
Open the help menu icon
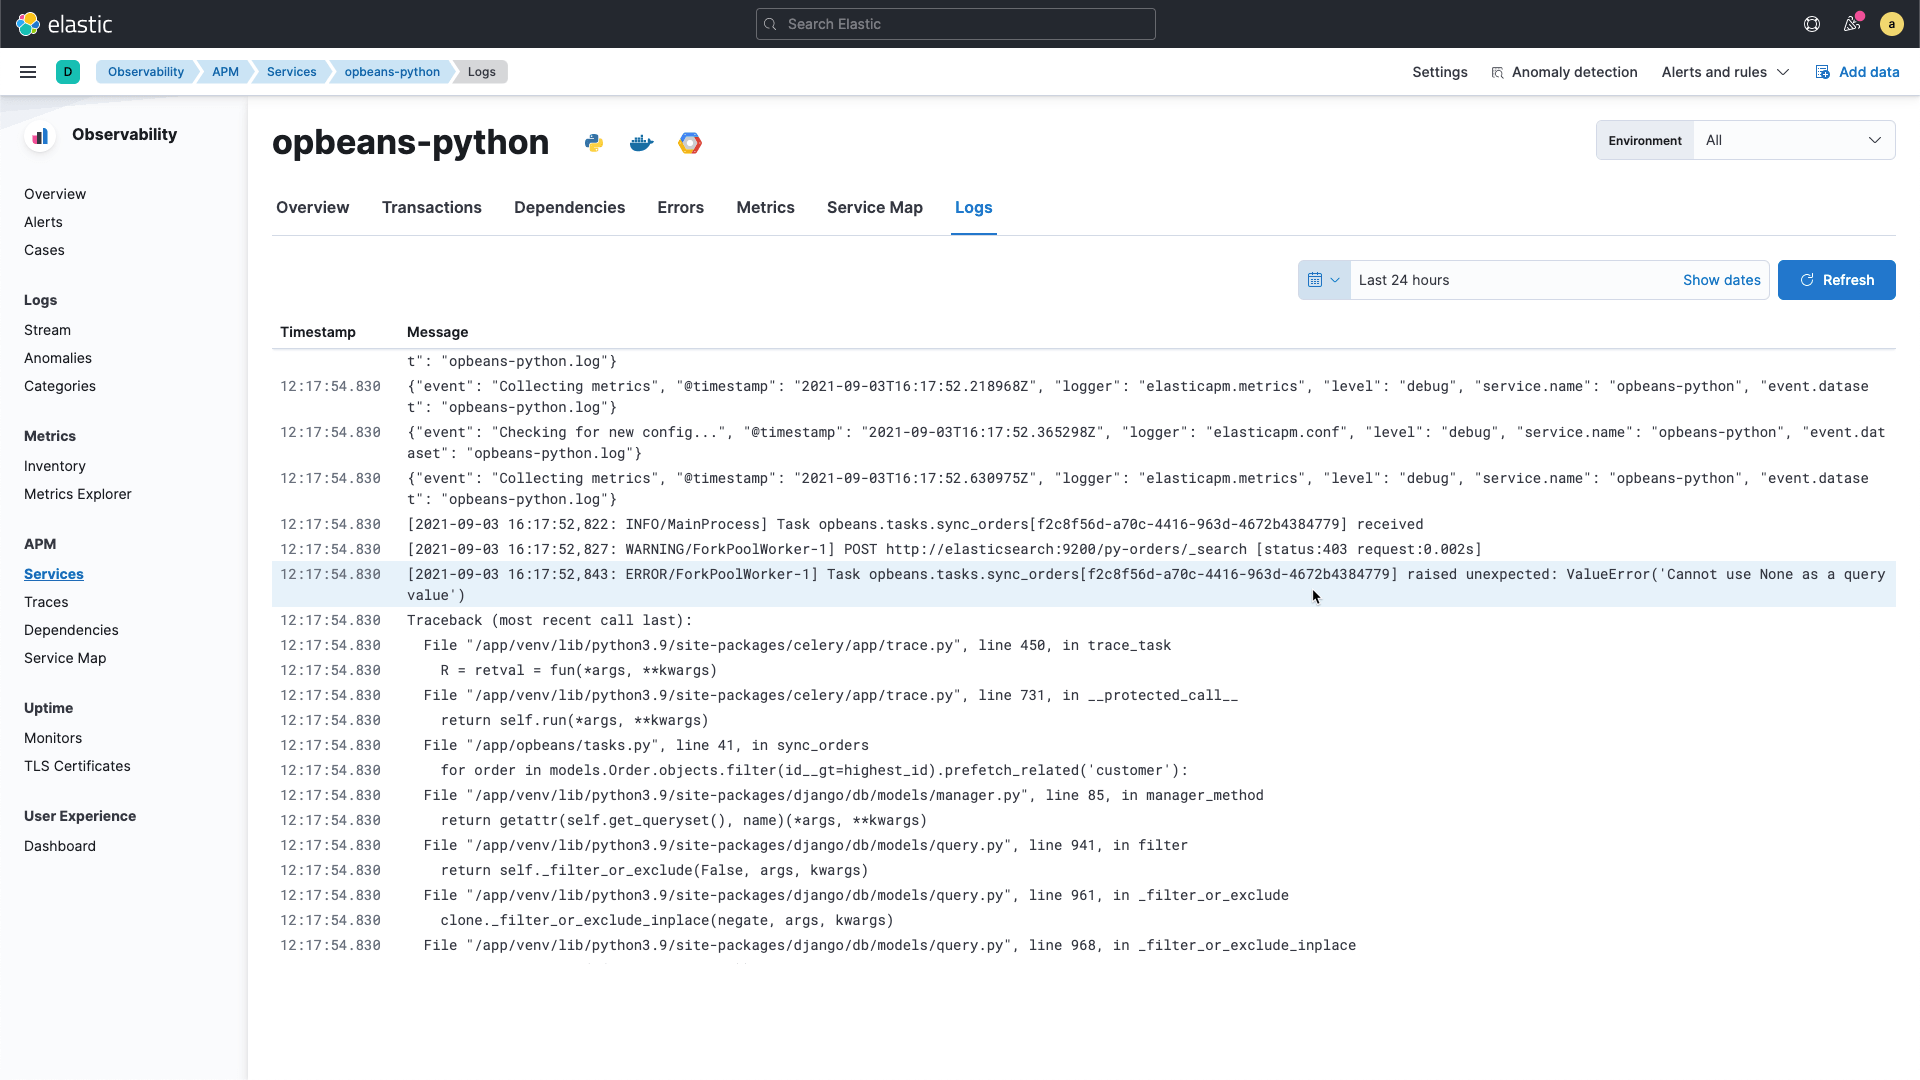pyautogui.click(x=1812, y=24)
